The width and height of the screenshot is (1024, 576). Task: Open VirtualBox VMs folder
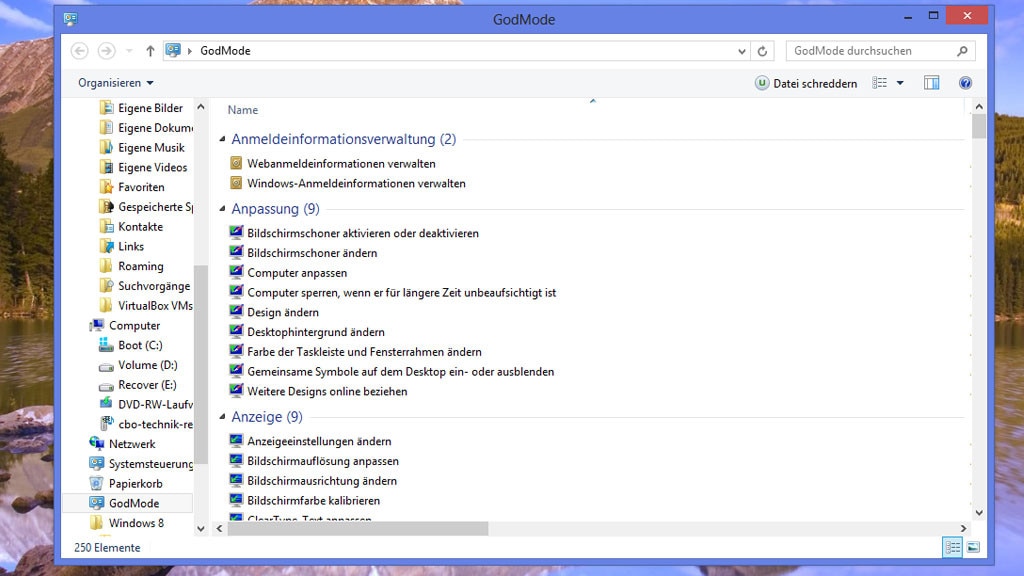(x=146, y=306)
